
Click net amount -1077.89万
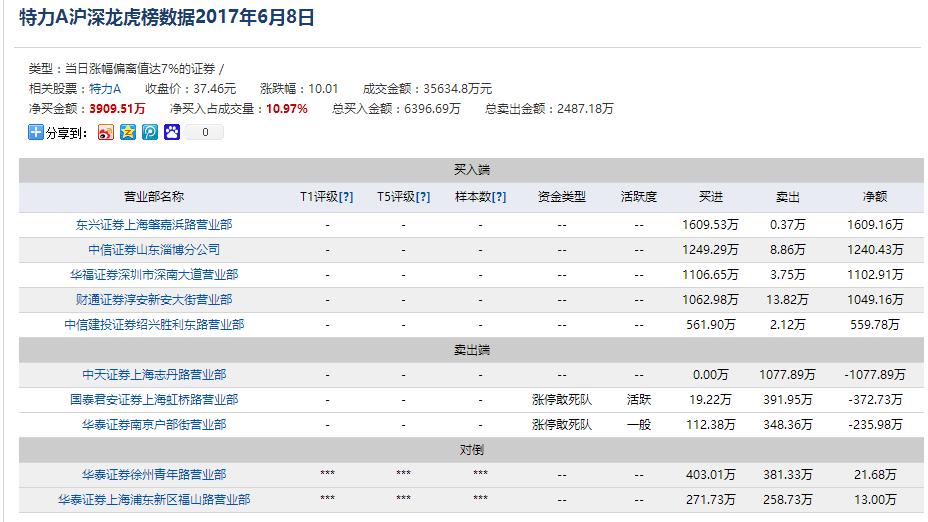[x=875, y=375]
